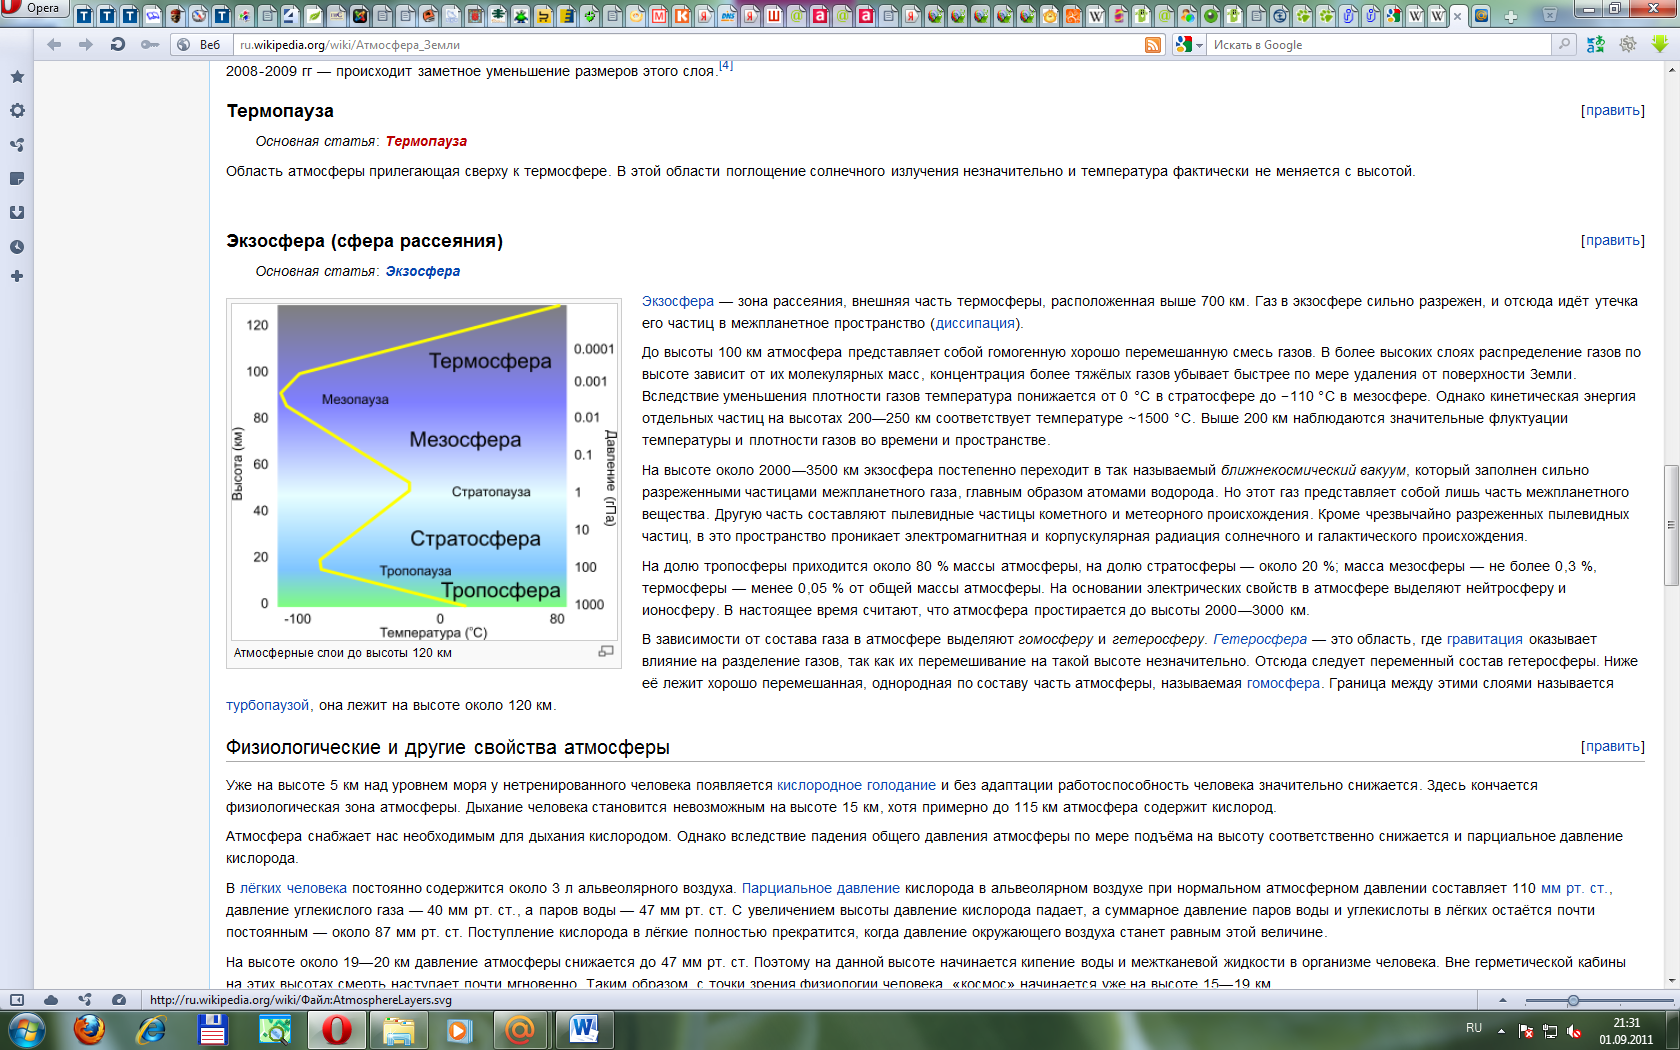Screen dimensions: 1680x1050
Task: Follow the Экзосфера link starting the paragraph
Action: pyautogui.click(x=678, y=301)
